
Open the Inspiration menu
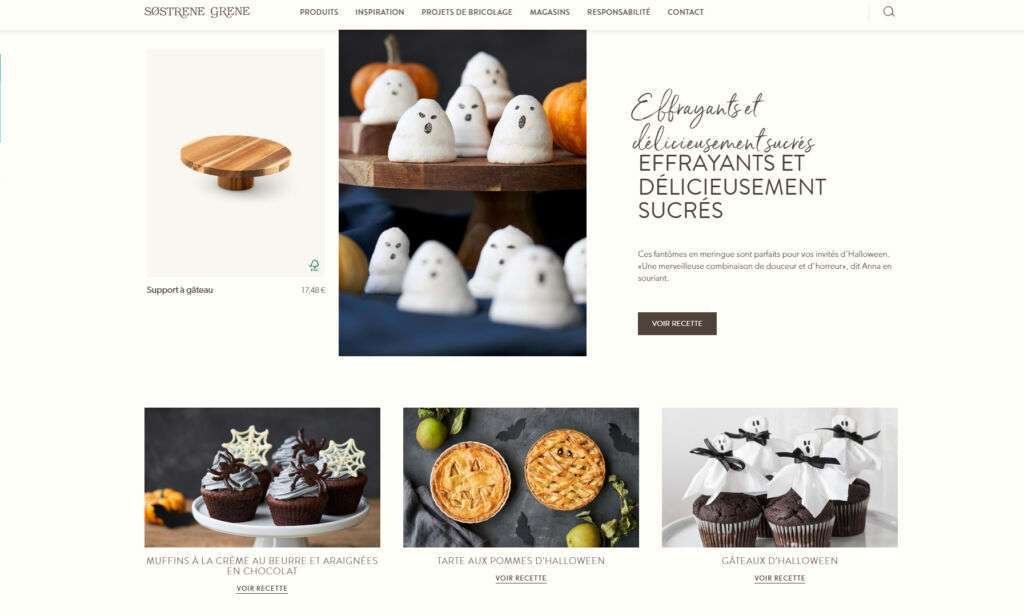tap(379, 12)
